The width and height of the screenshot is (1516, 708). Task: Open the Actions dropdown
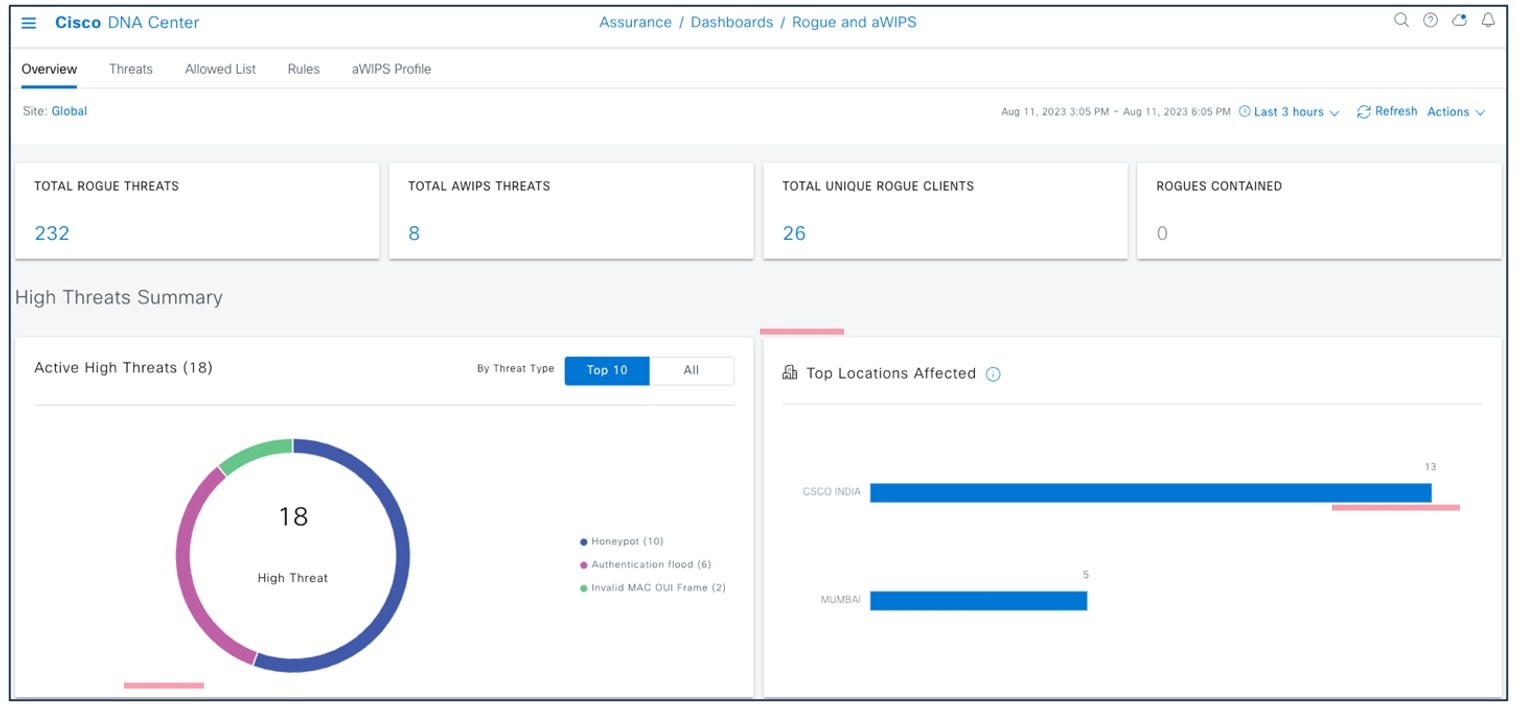click(x=1456, y=112)
